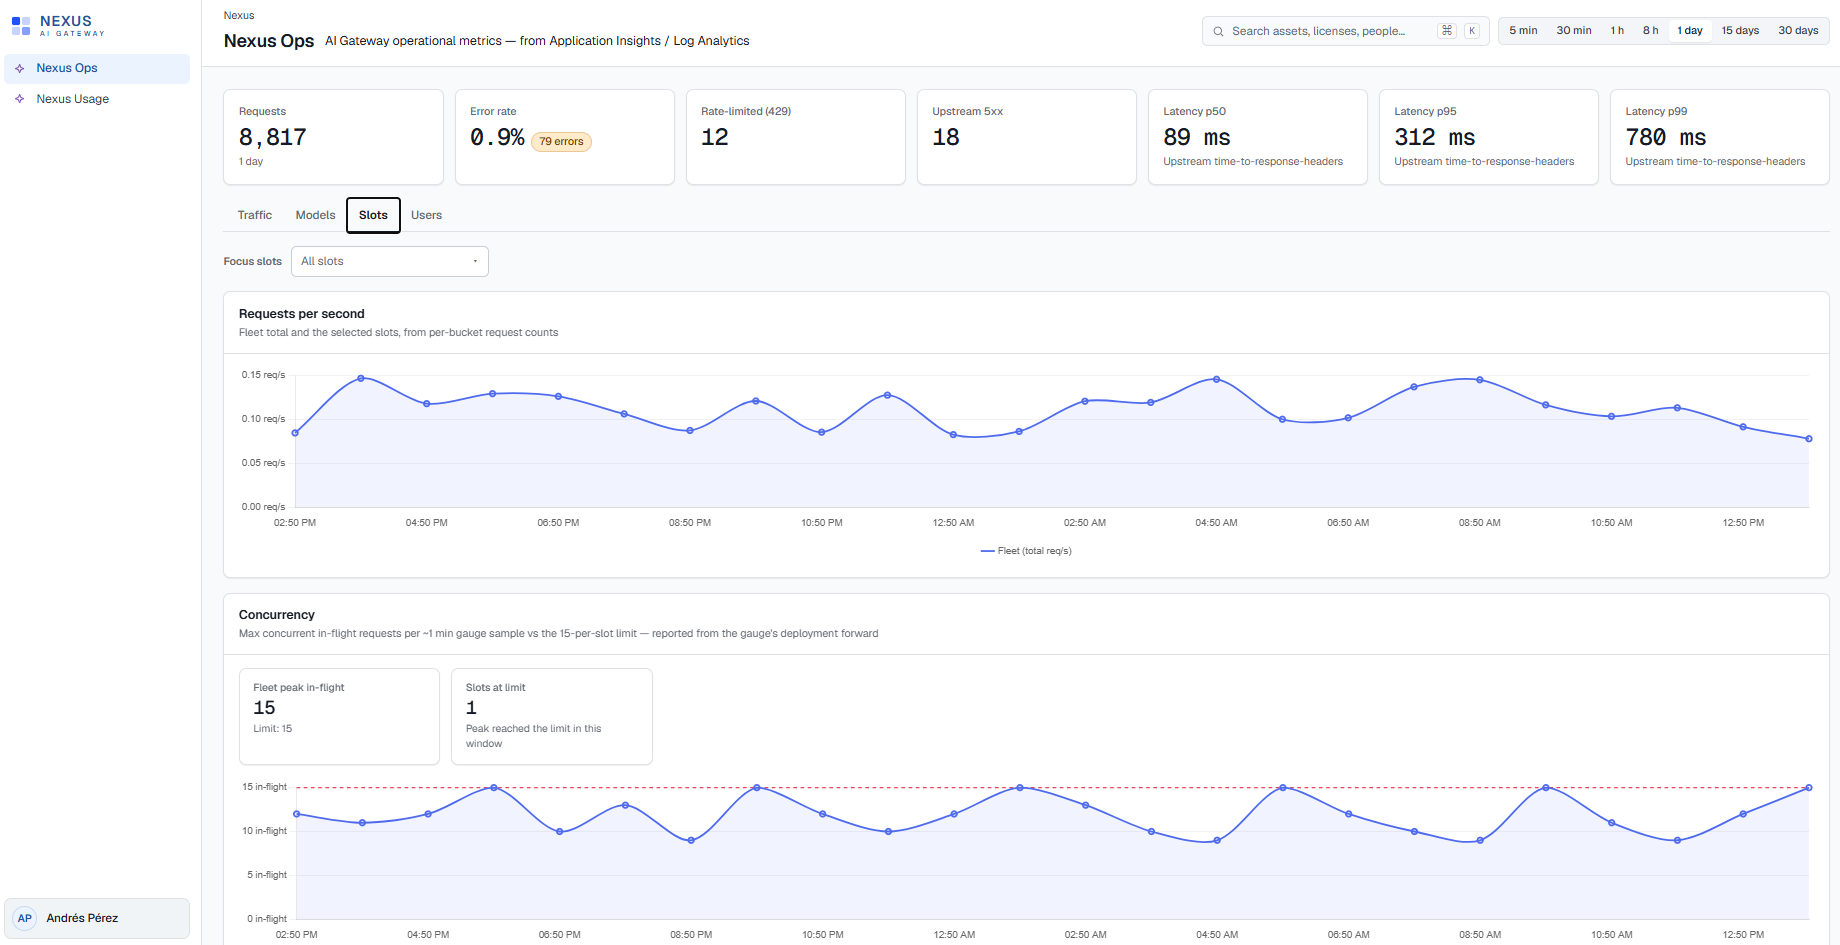
Task: Click the ⌘ shortcut key badge
Action: (1447, 31)
